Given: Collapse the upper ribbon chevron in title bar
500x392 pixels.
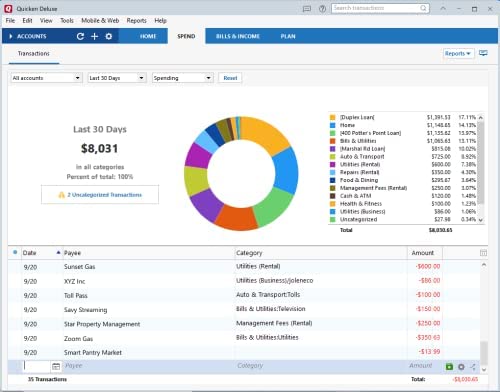Looking at the screenshot, I should pos(443,8).
